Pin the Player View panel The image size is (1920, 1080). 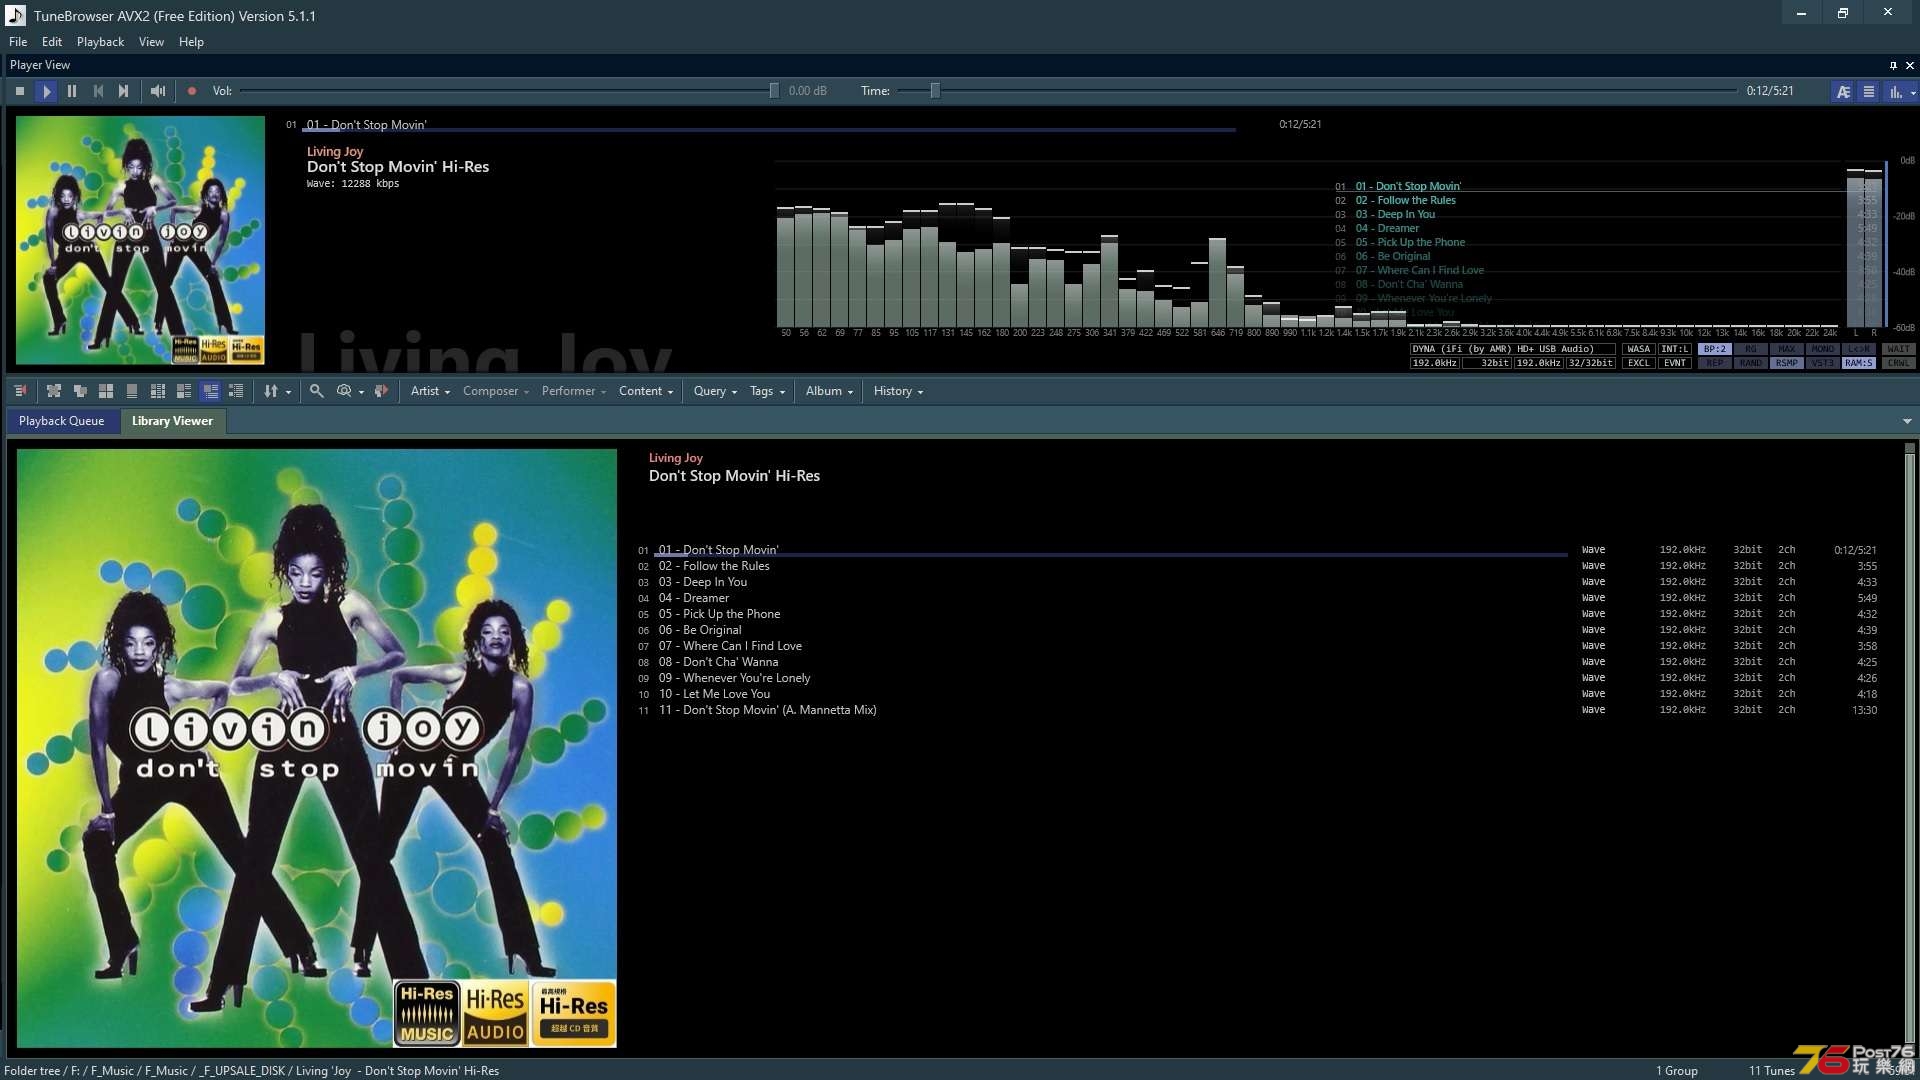(x=1893, y=65)
